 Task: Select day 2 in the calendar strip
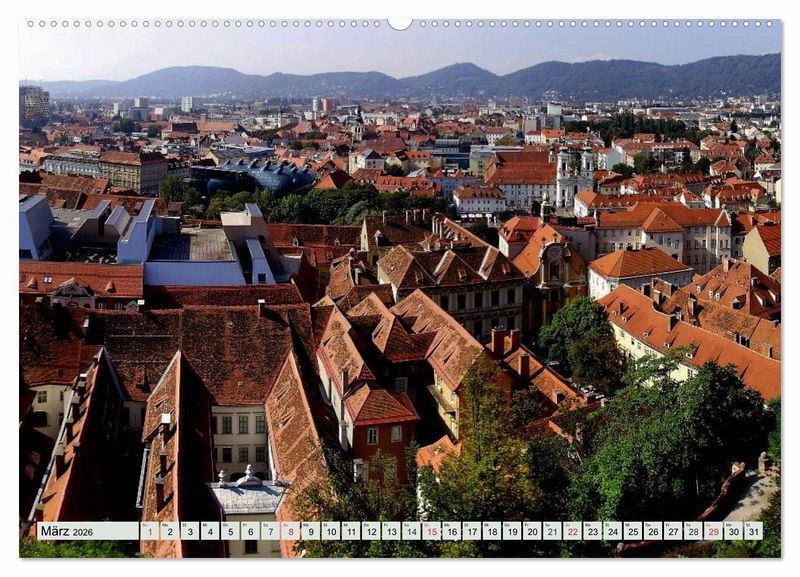click(x=170, y=531)
